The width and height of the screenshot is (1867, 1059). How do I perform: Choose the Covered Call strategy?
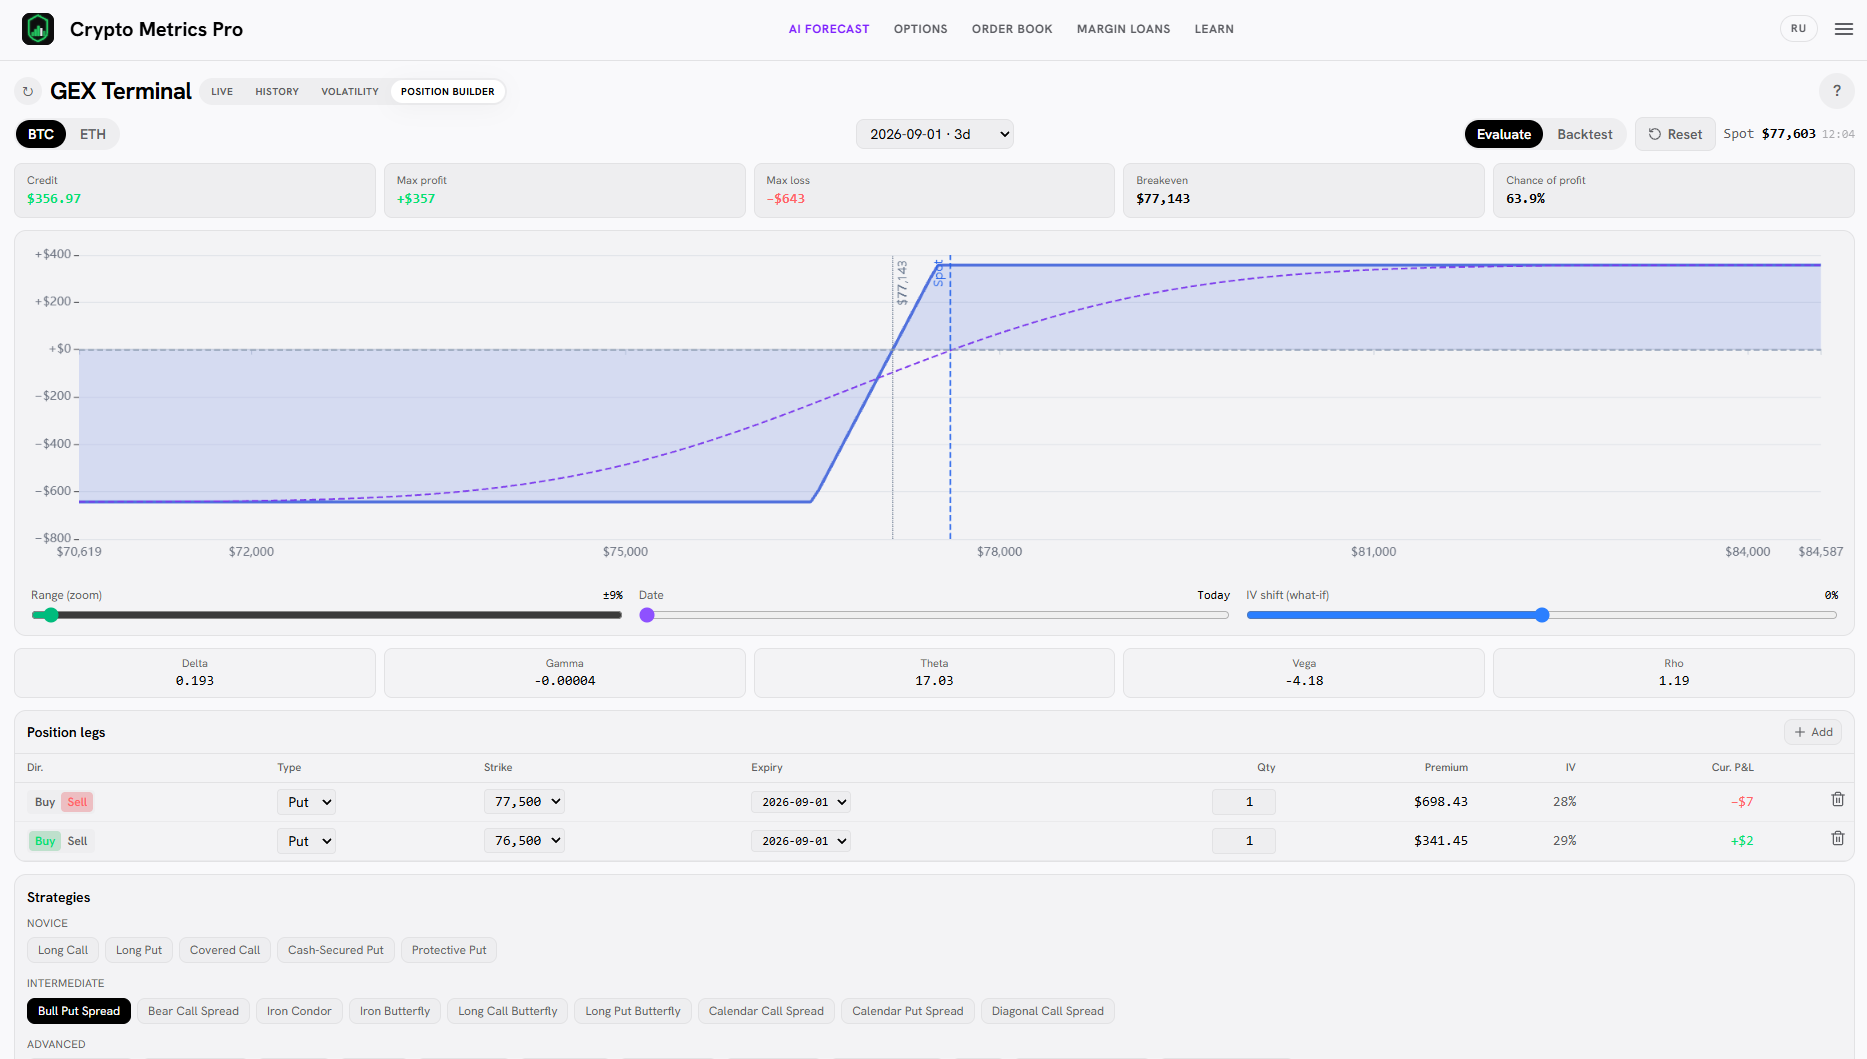pos(225,950)
